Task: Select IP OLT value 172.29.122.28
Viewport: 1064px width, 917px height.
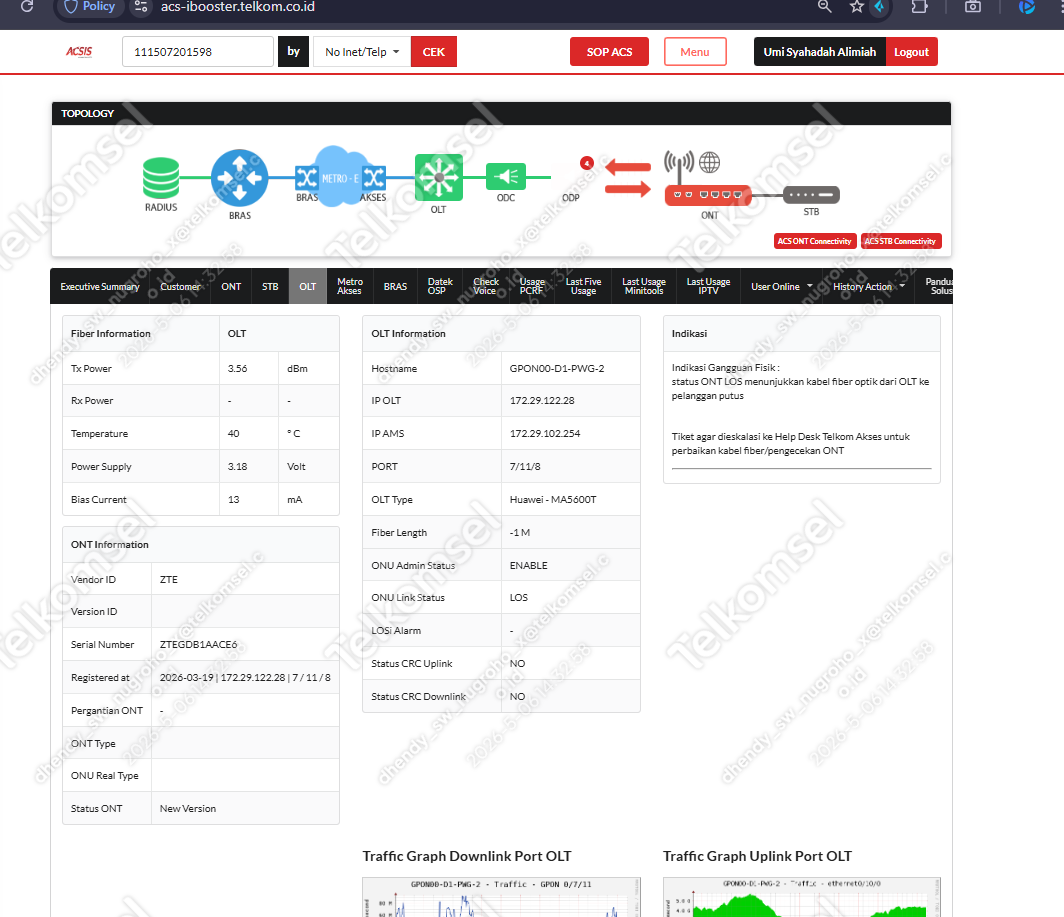Action: (542, 400)
